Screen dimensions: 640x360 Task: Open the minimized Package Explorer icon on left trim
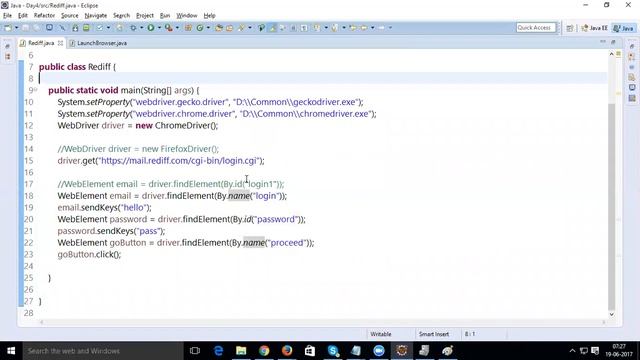7,57
